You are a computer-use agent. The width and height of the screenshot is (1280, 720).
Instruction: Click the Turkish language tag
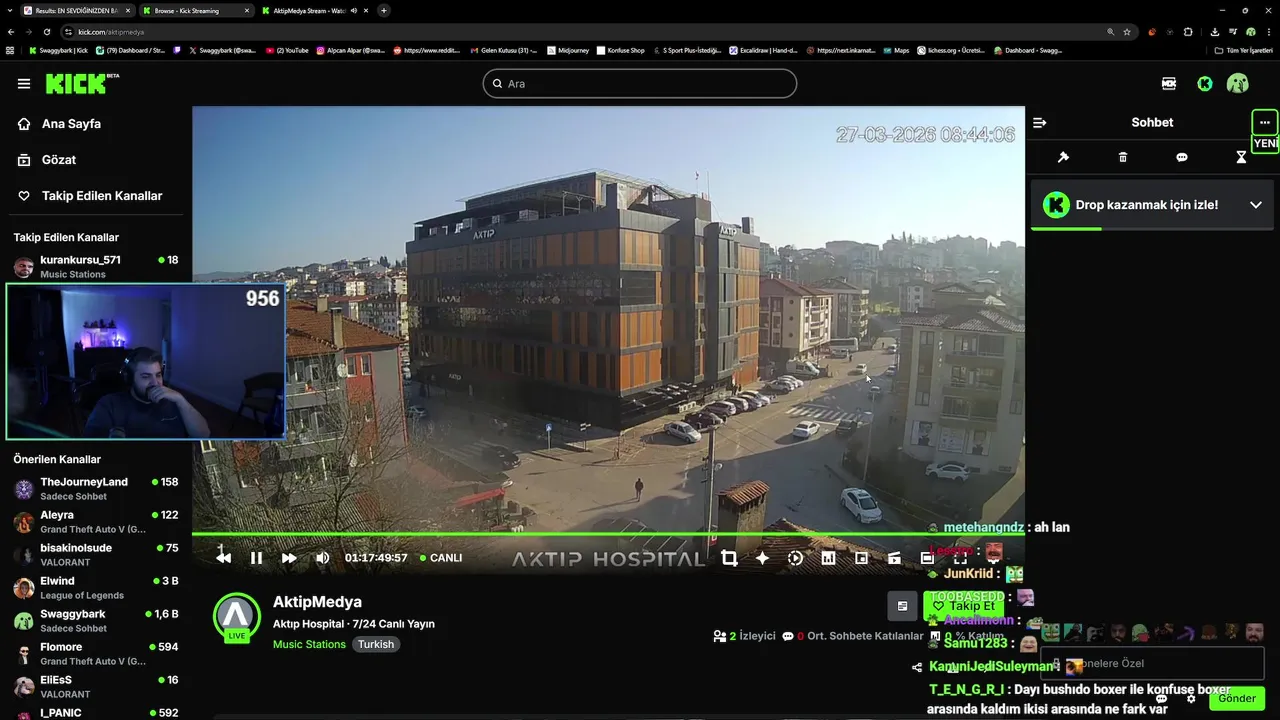376,644
